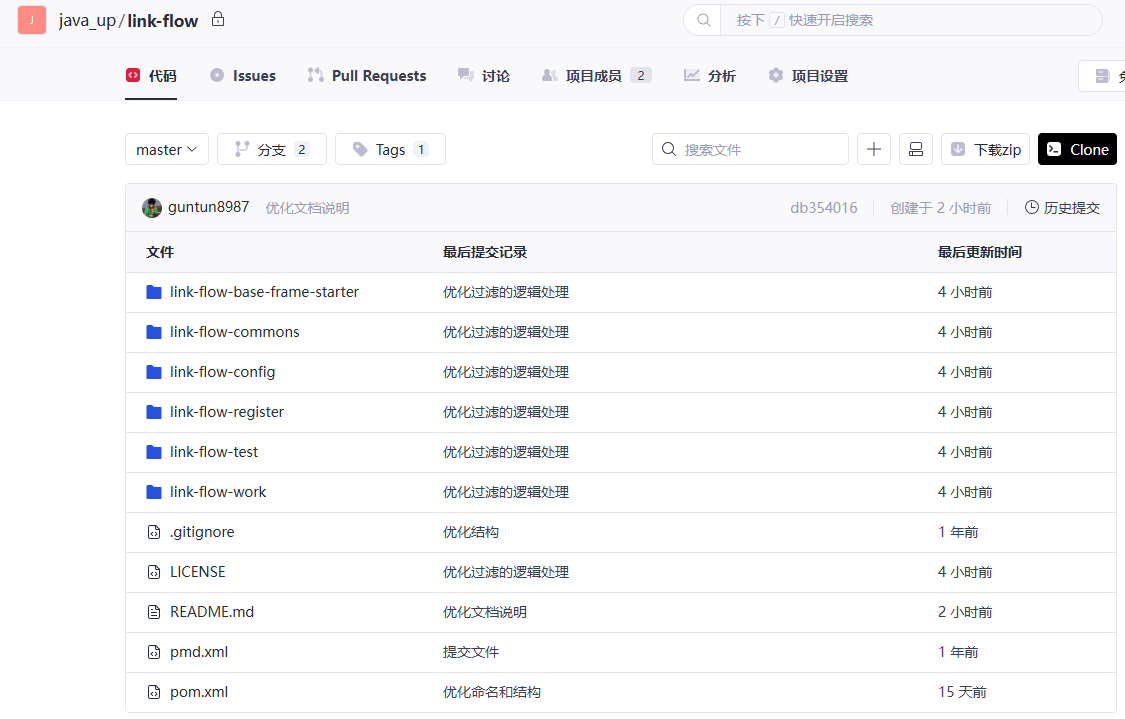Open commit hash db354016

(823, 208)
